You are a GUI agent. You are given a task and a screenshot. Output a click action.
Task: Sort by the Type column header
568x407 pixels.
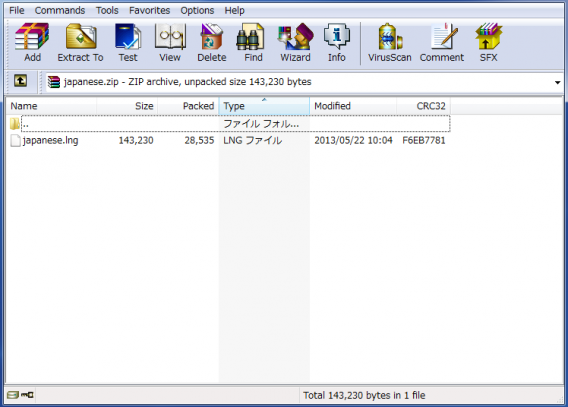(264, 106)
